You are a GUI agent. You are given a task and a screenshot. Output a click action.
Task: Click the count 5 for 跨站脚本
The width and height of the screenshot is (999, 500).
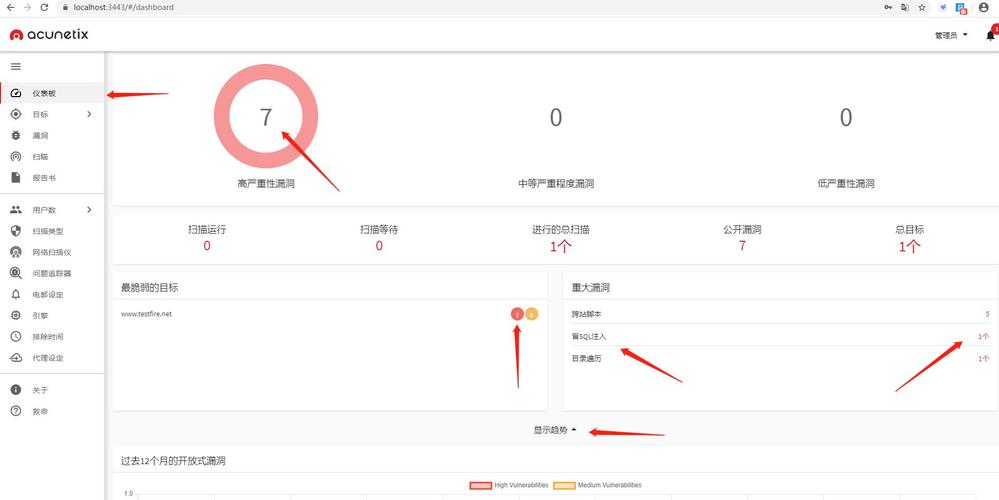(987, 314)
